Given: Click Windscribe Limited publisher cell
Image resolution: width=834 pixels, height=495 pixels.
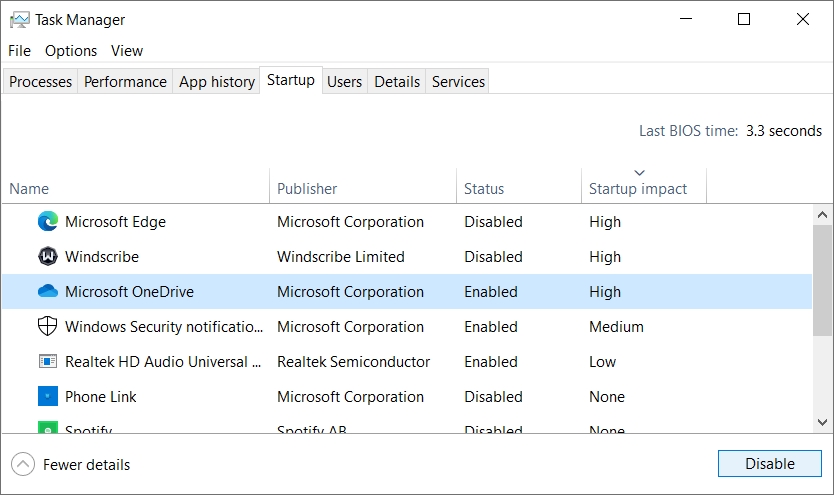Looking at the screenshot, I should point(340,257).
